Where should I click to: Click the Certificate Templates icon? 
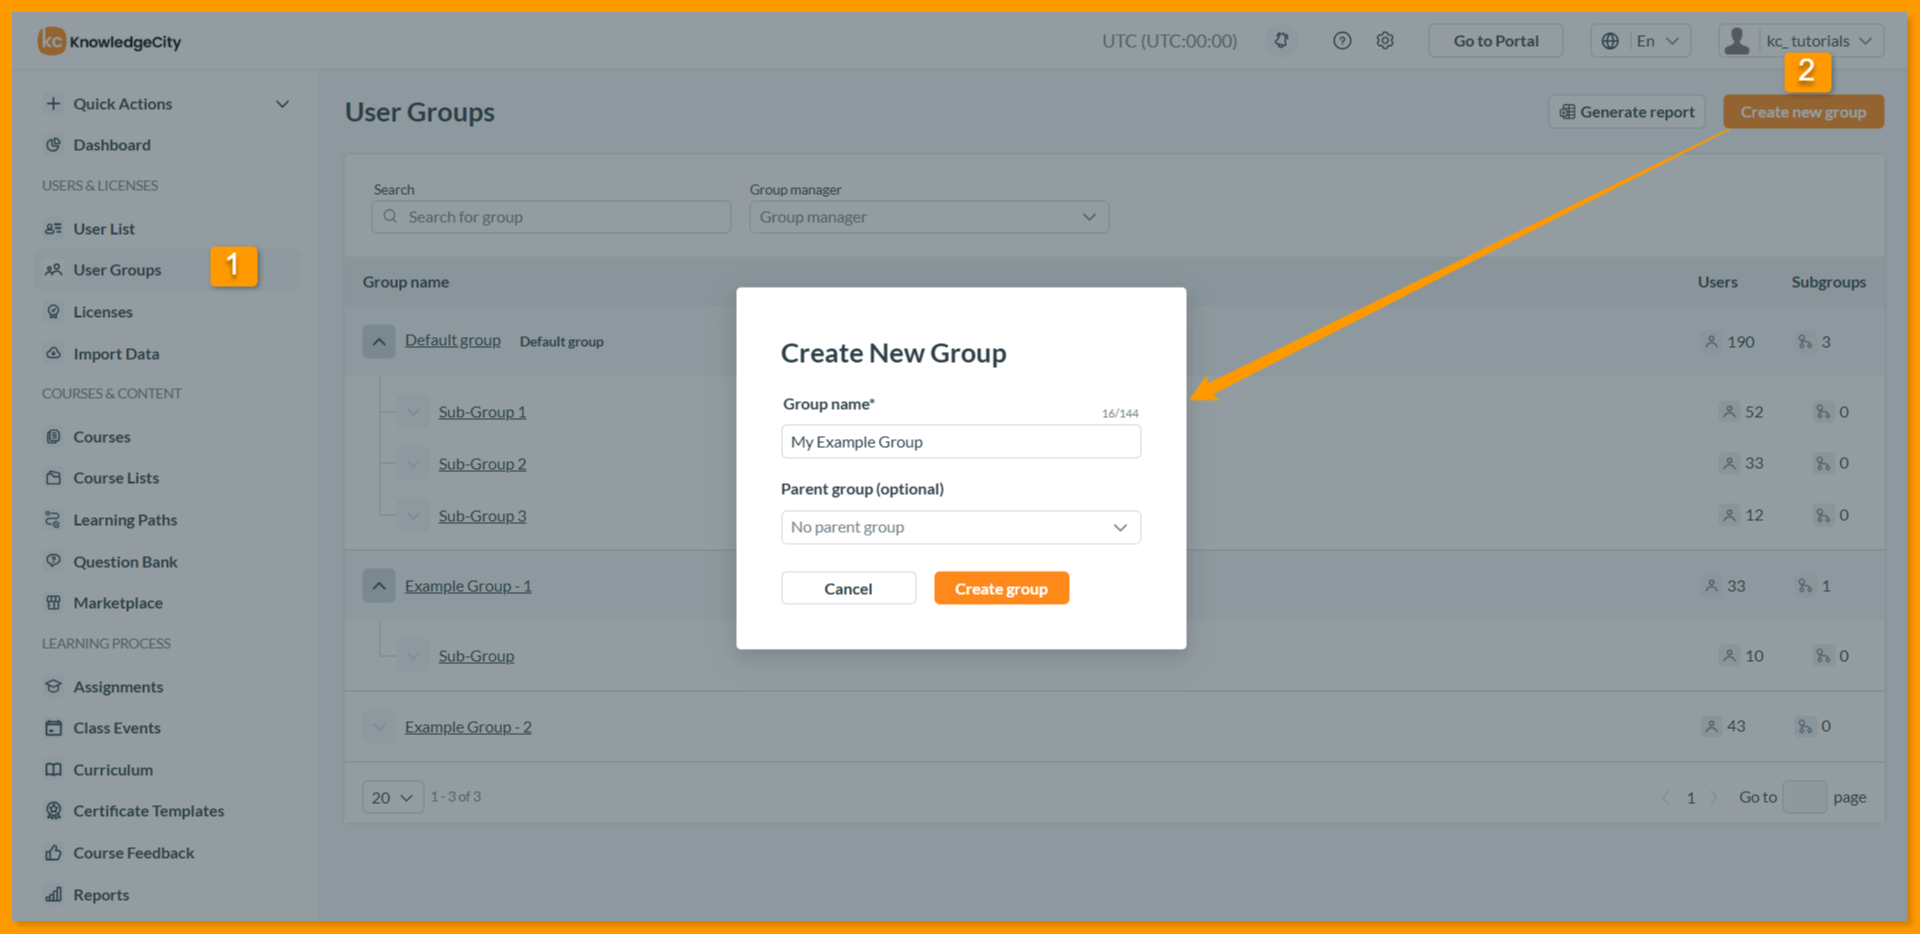tap(54, 811)
